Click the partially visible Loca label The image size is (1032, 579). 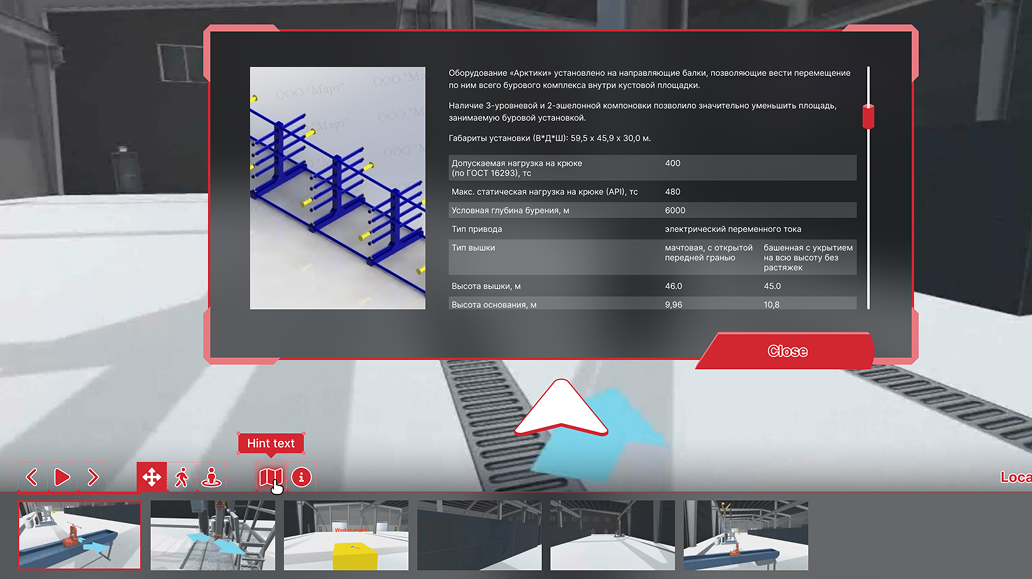pos(1015,477)
